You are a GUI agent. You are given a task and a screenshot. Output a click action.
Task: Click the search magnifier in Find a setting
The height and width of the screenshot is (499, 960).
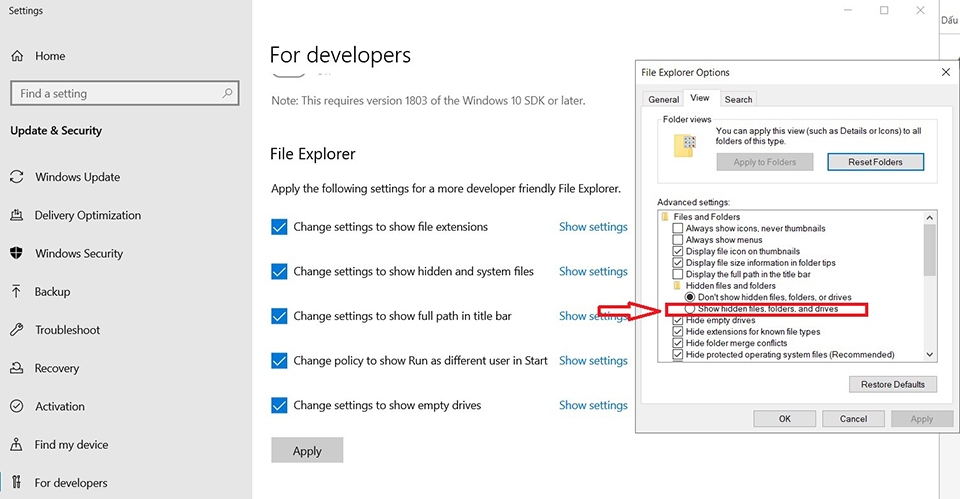(227, 93)
